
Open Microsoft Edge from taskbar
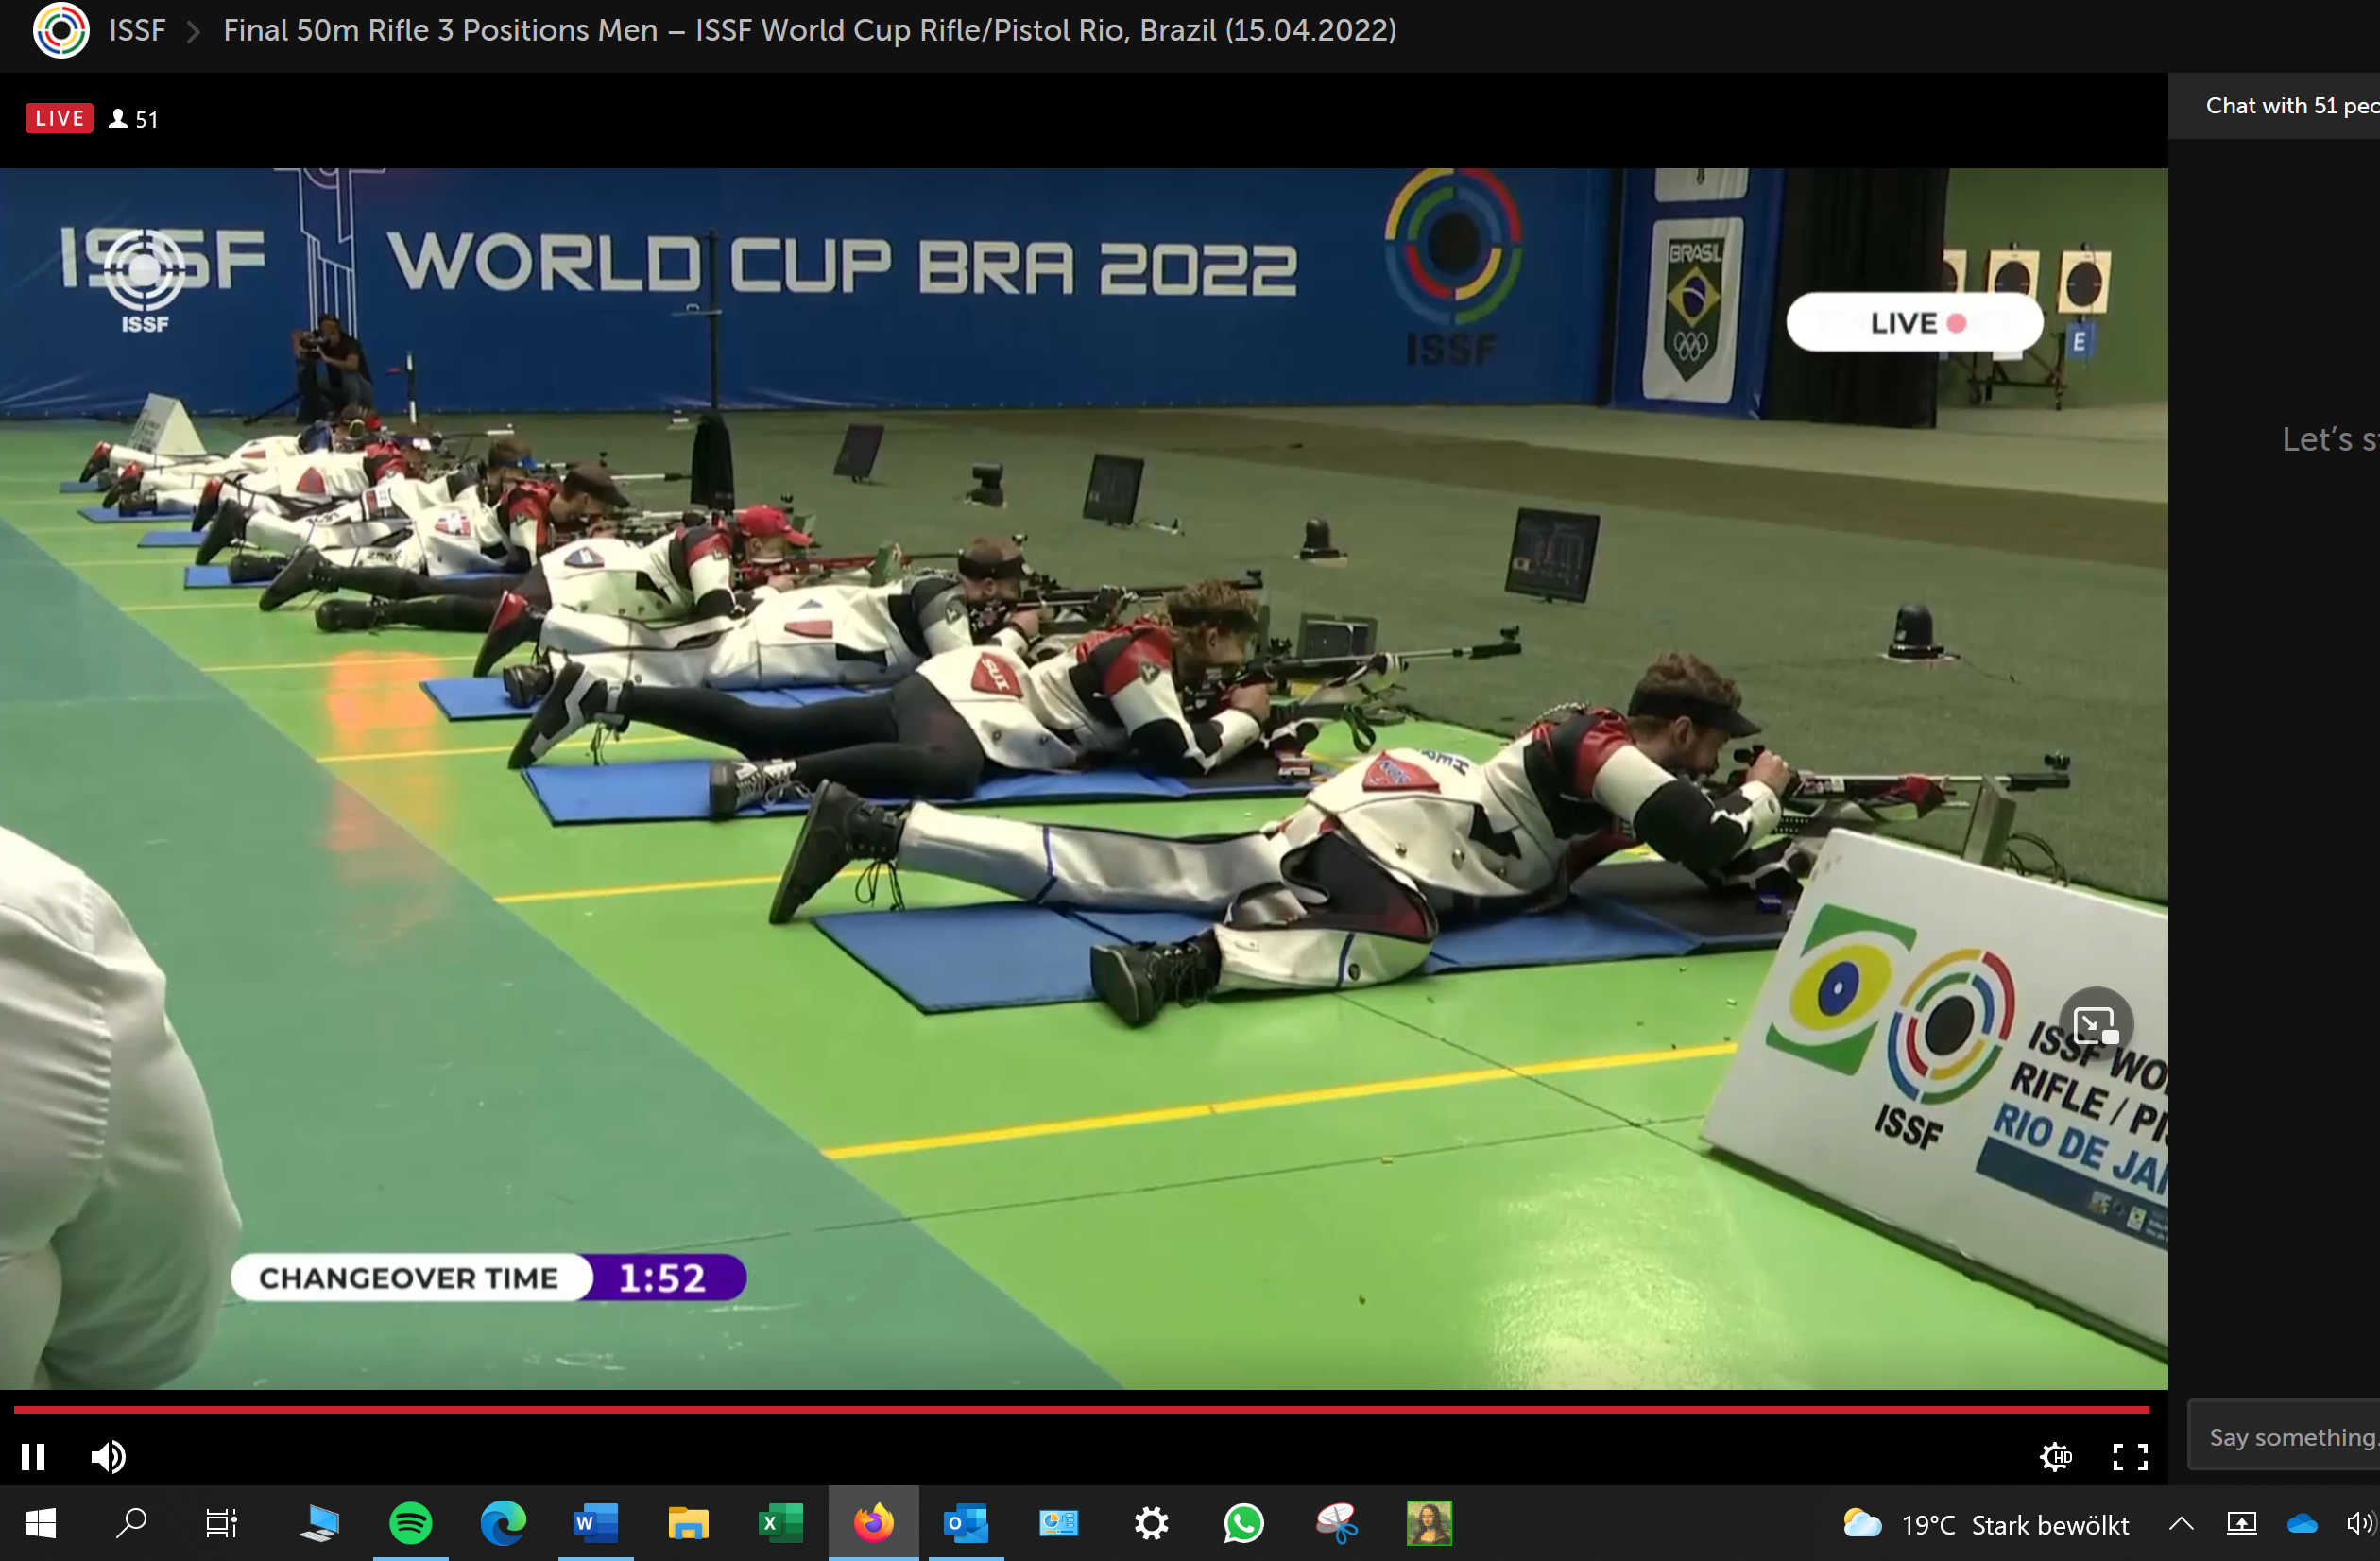(x=503, y=1523)
